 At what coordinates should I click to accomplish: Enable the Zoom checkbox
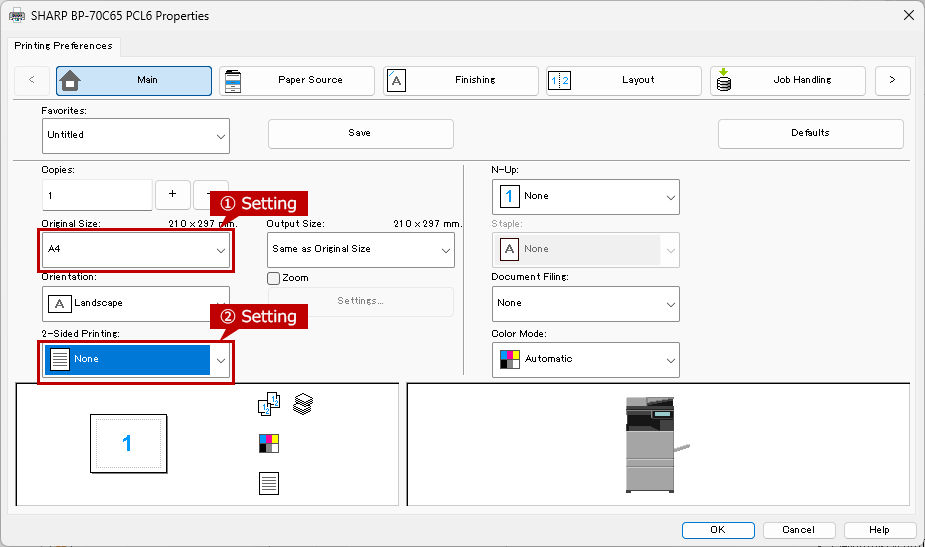tap(274, 278)
